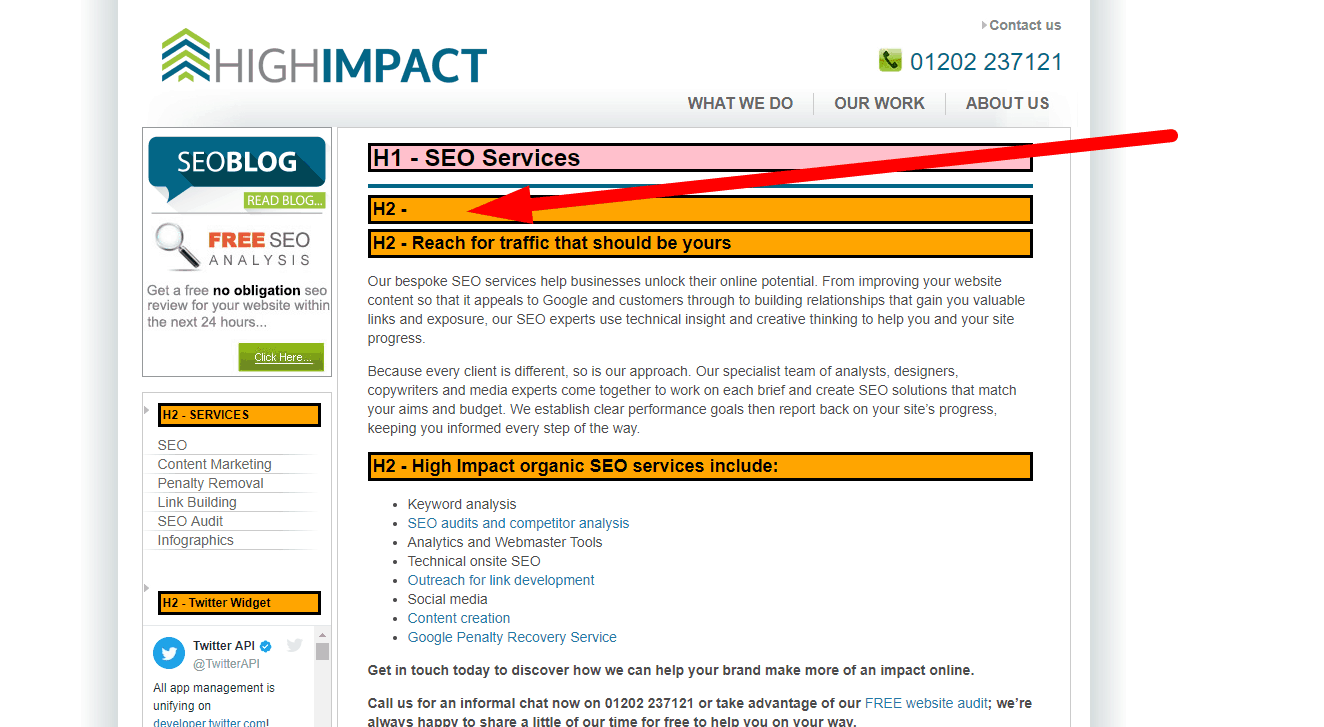
Task: Click the Twitter API profile avatar
Action: coord(168,653)
